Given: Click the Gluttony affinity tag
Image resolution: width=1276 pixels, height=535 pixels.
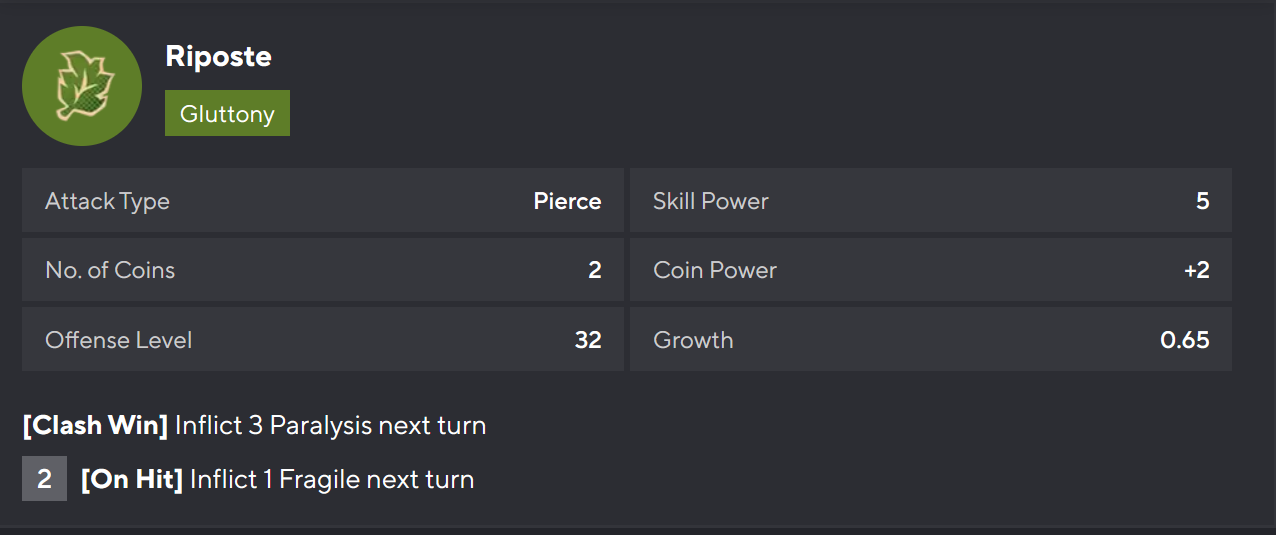Looking at the screenshot, I should tap(227, 114).
